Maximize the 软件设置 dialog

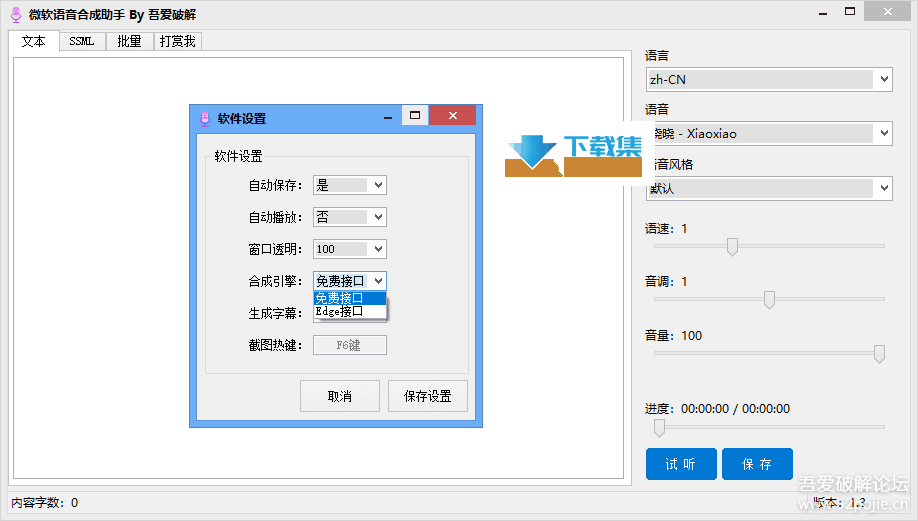415,115
